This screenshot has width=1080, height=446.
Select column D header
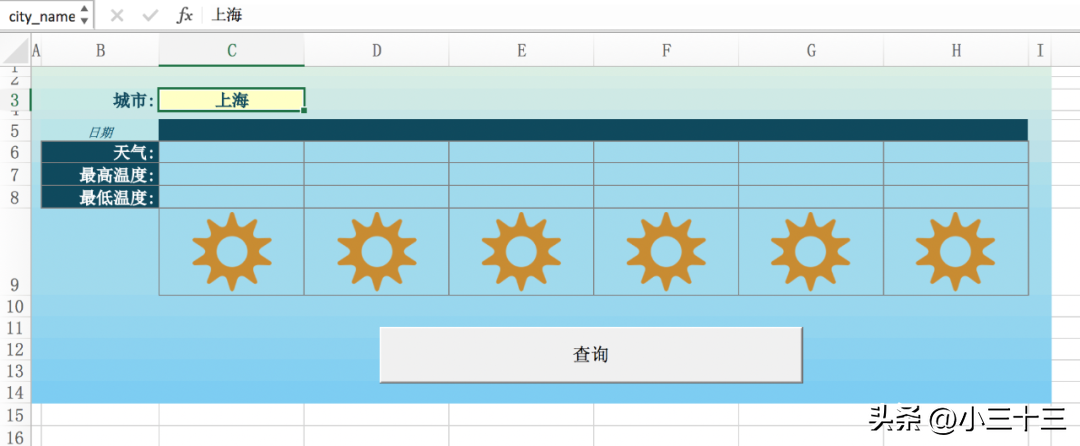pyautogui.click(x=377, y=51)
